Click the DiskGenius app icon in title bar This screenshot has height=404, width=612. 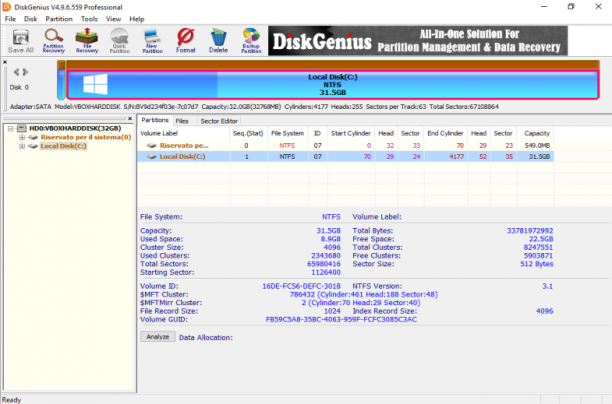click(7, 7)
